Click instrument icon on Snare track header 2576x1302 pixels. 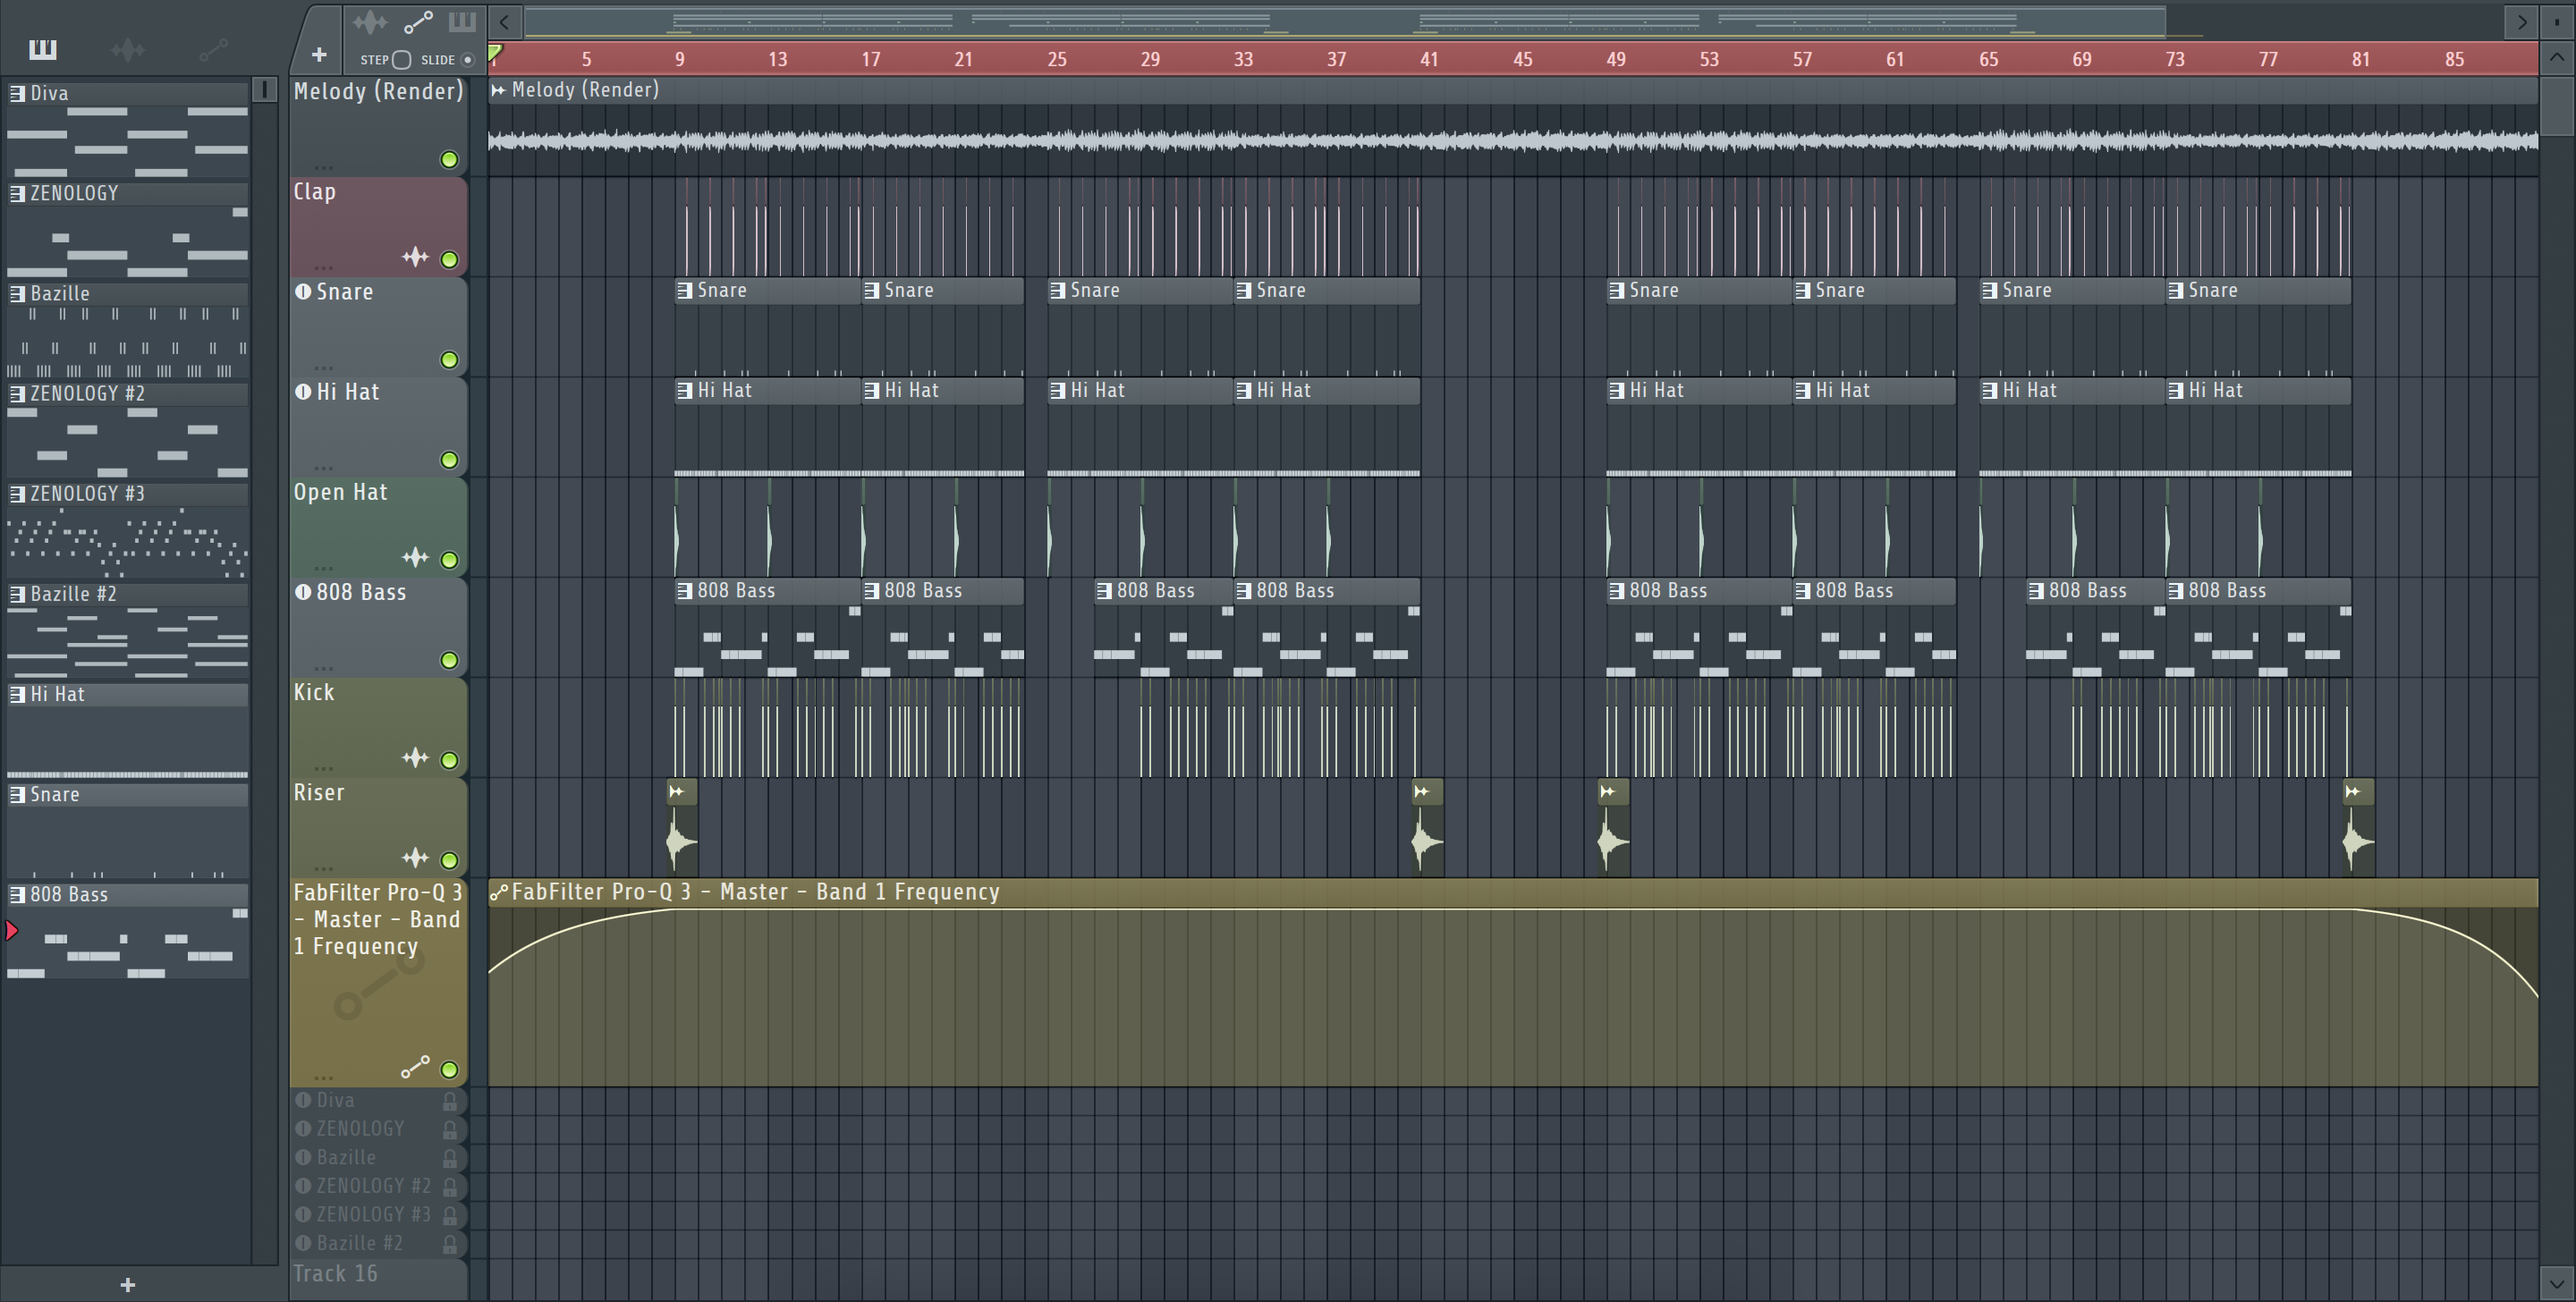click(303, 291)
